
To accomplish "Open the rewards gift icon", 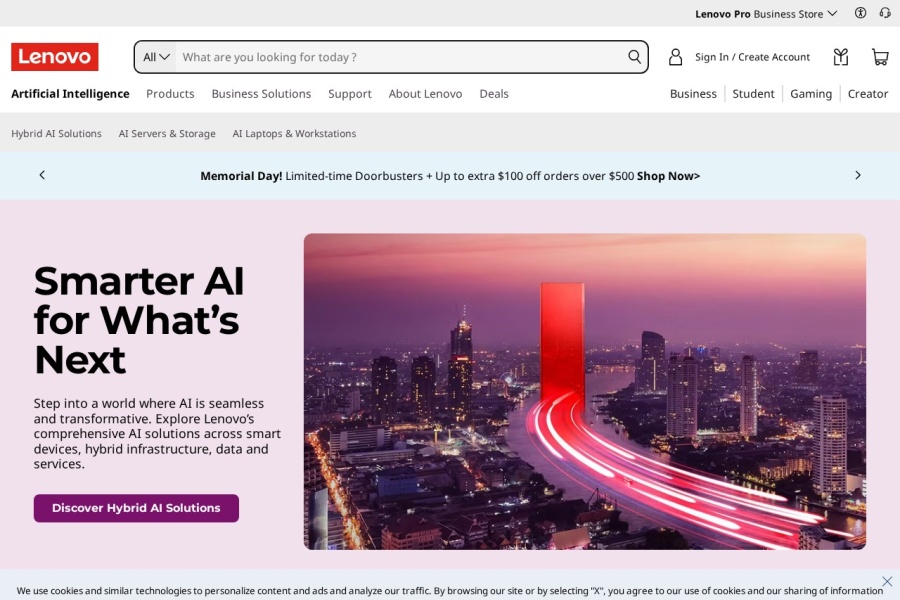I will coord(841,57).
